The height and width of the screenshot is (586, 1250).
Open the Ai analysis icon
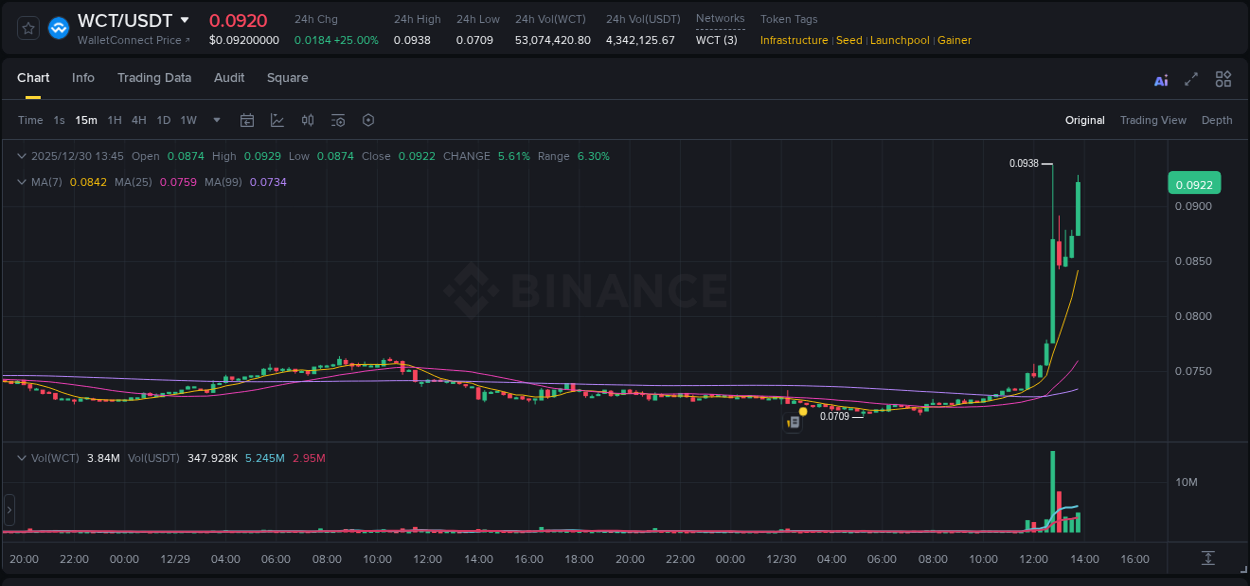(x=1160, y=78)
